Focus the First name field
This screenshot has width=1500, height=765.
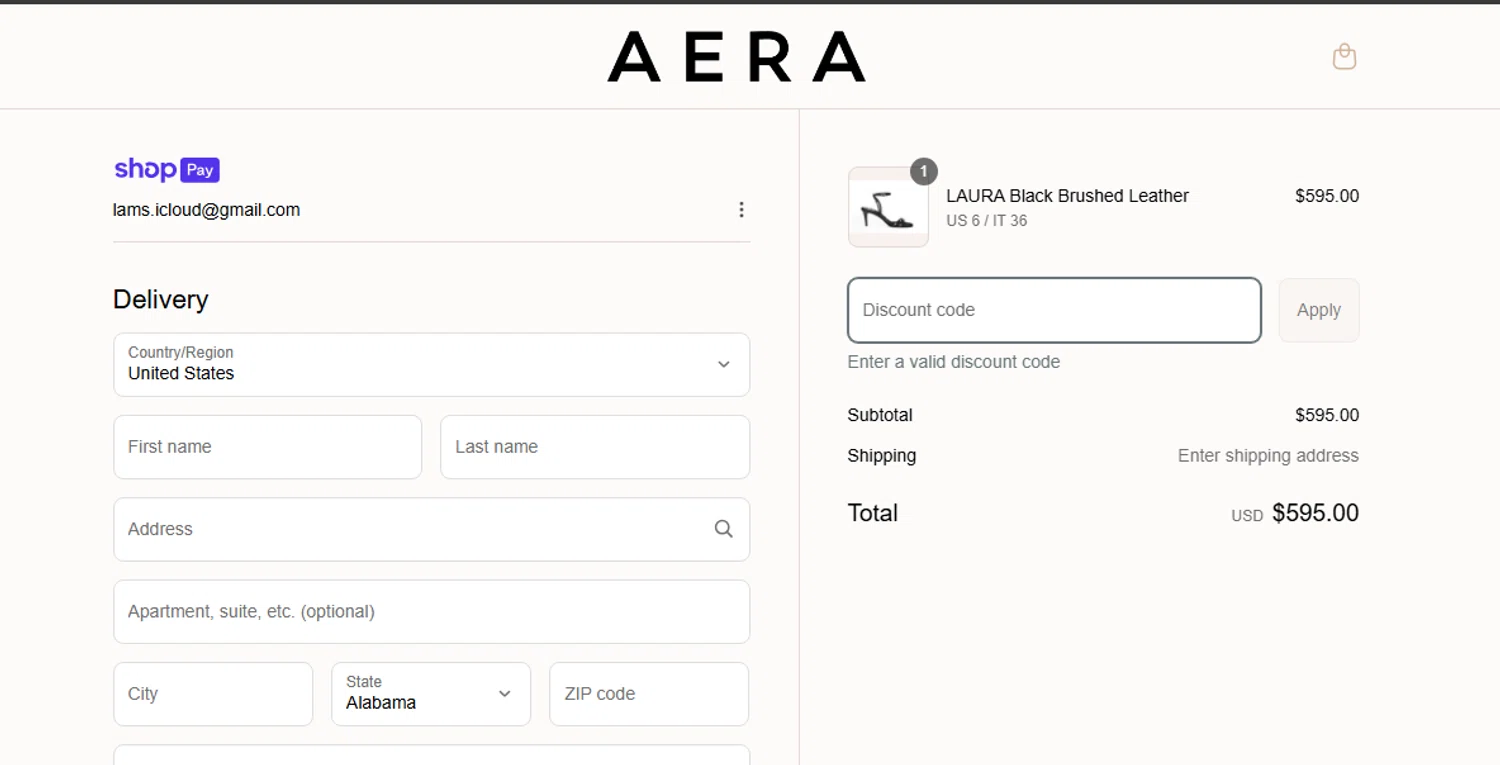tap(268, 447)
